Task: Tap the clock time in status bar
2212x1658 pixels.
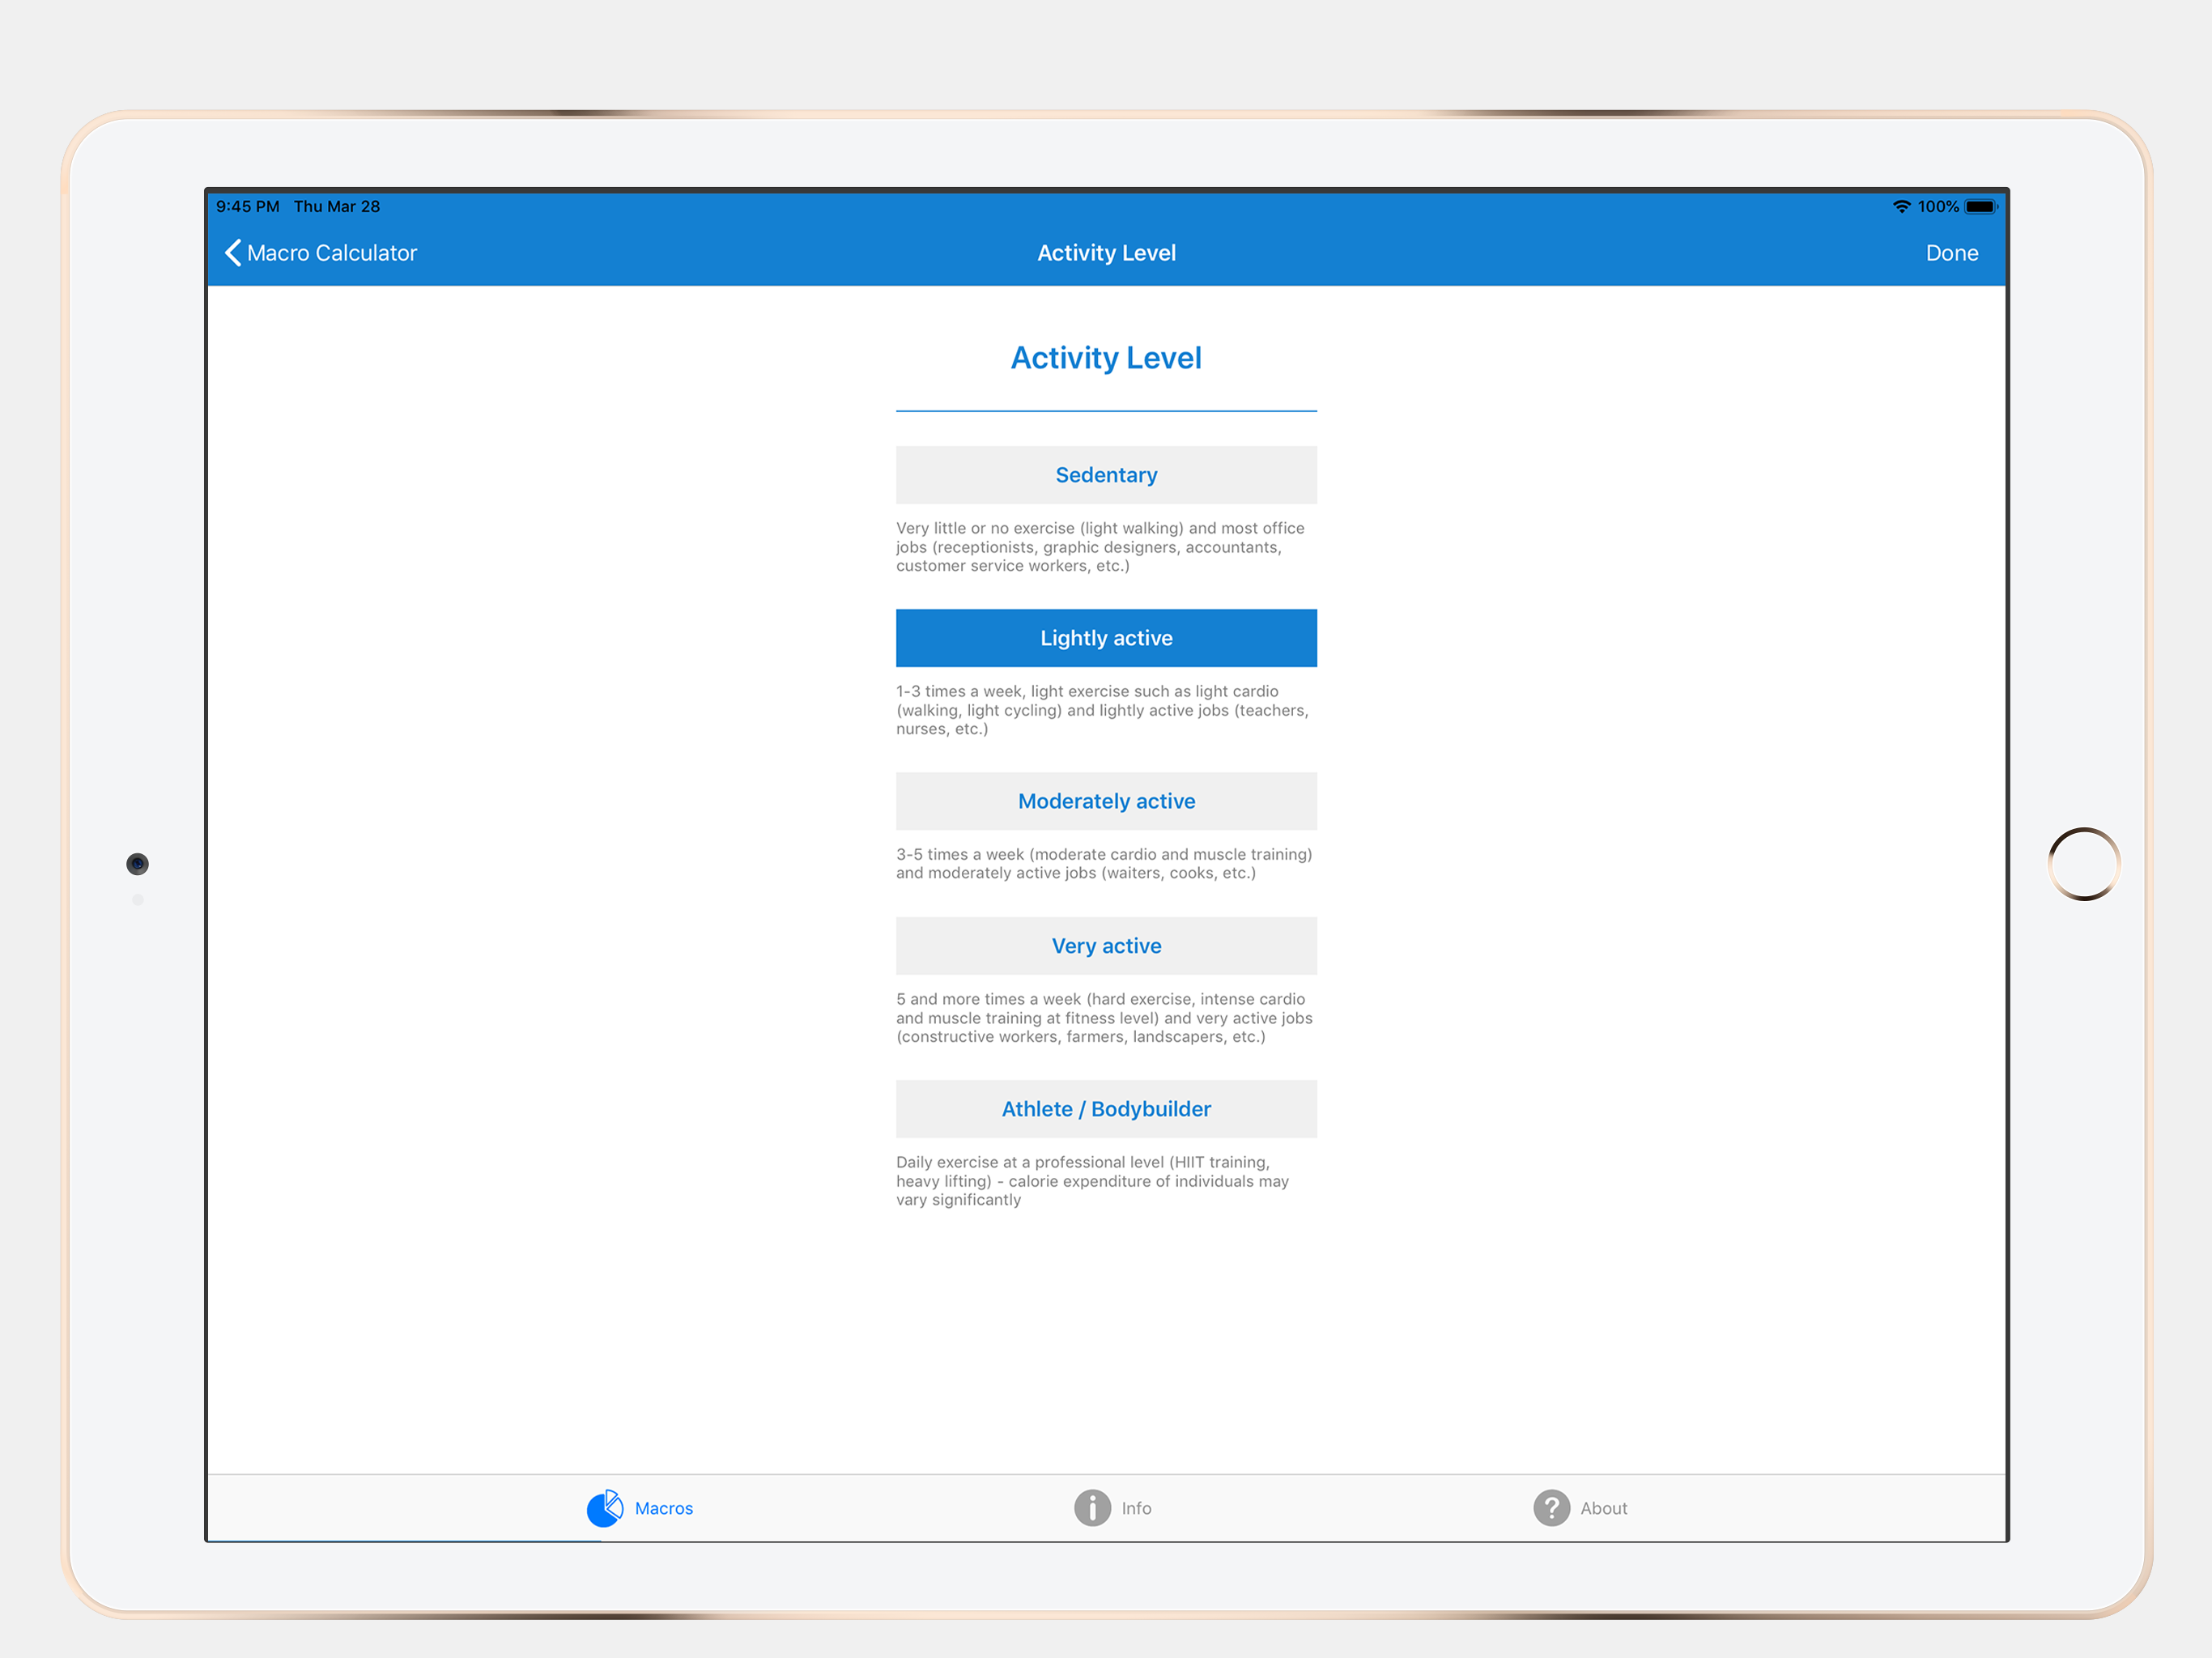Action: (x=248, y=207)
